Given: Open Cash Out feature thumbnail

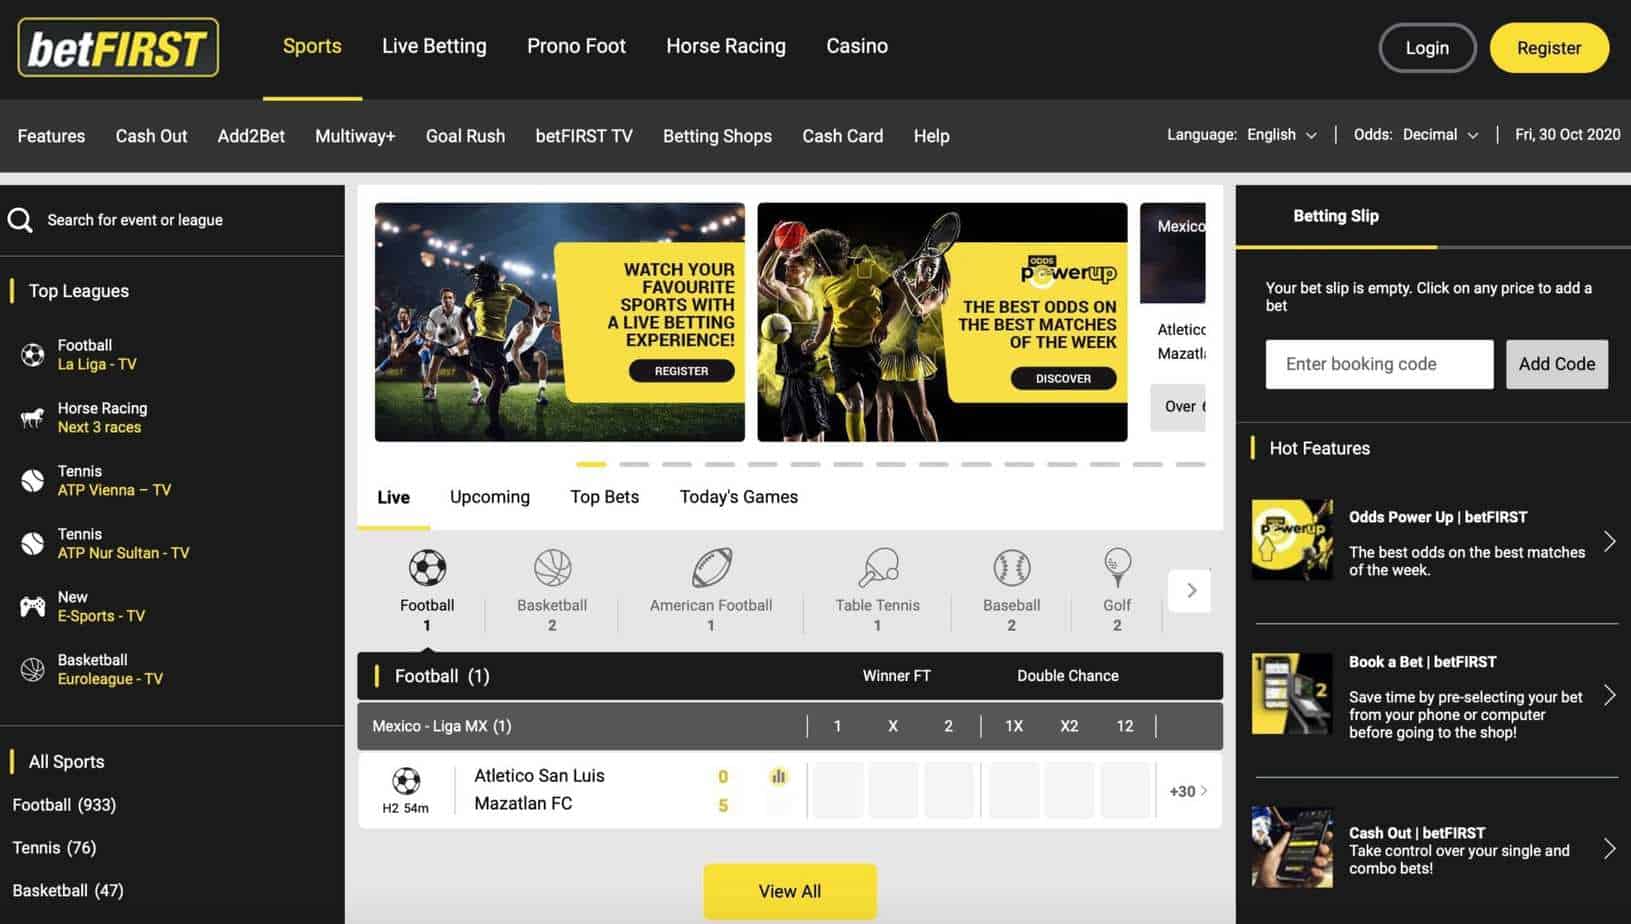Looking at the screenshot, I should (1292, 847).
